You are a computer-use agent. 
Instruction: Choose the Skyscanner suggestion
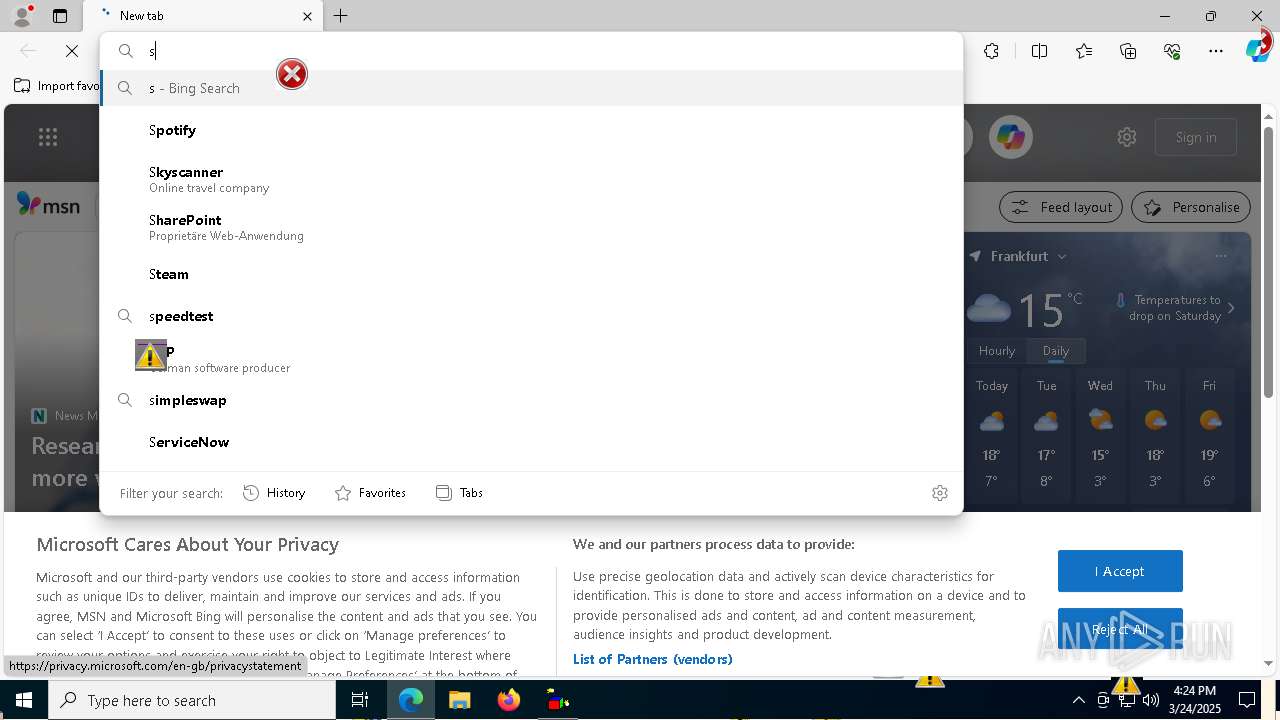[x=531, y=179]
